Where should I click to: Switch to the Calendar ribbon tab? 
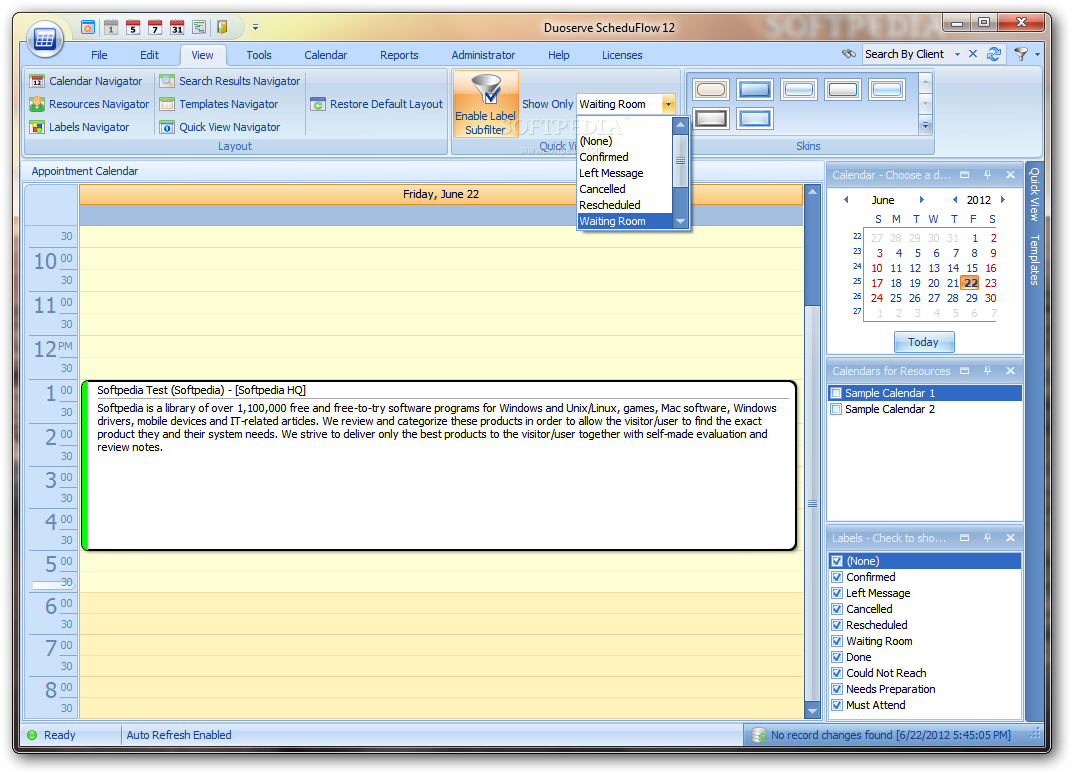pos(325,55)
